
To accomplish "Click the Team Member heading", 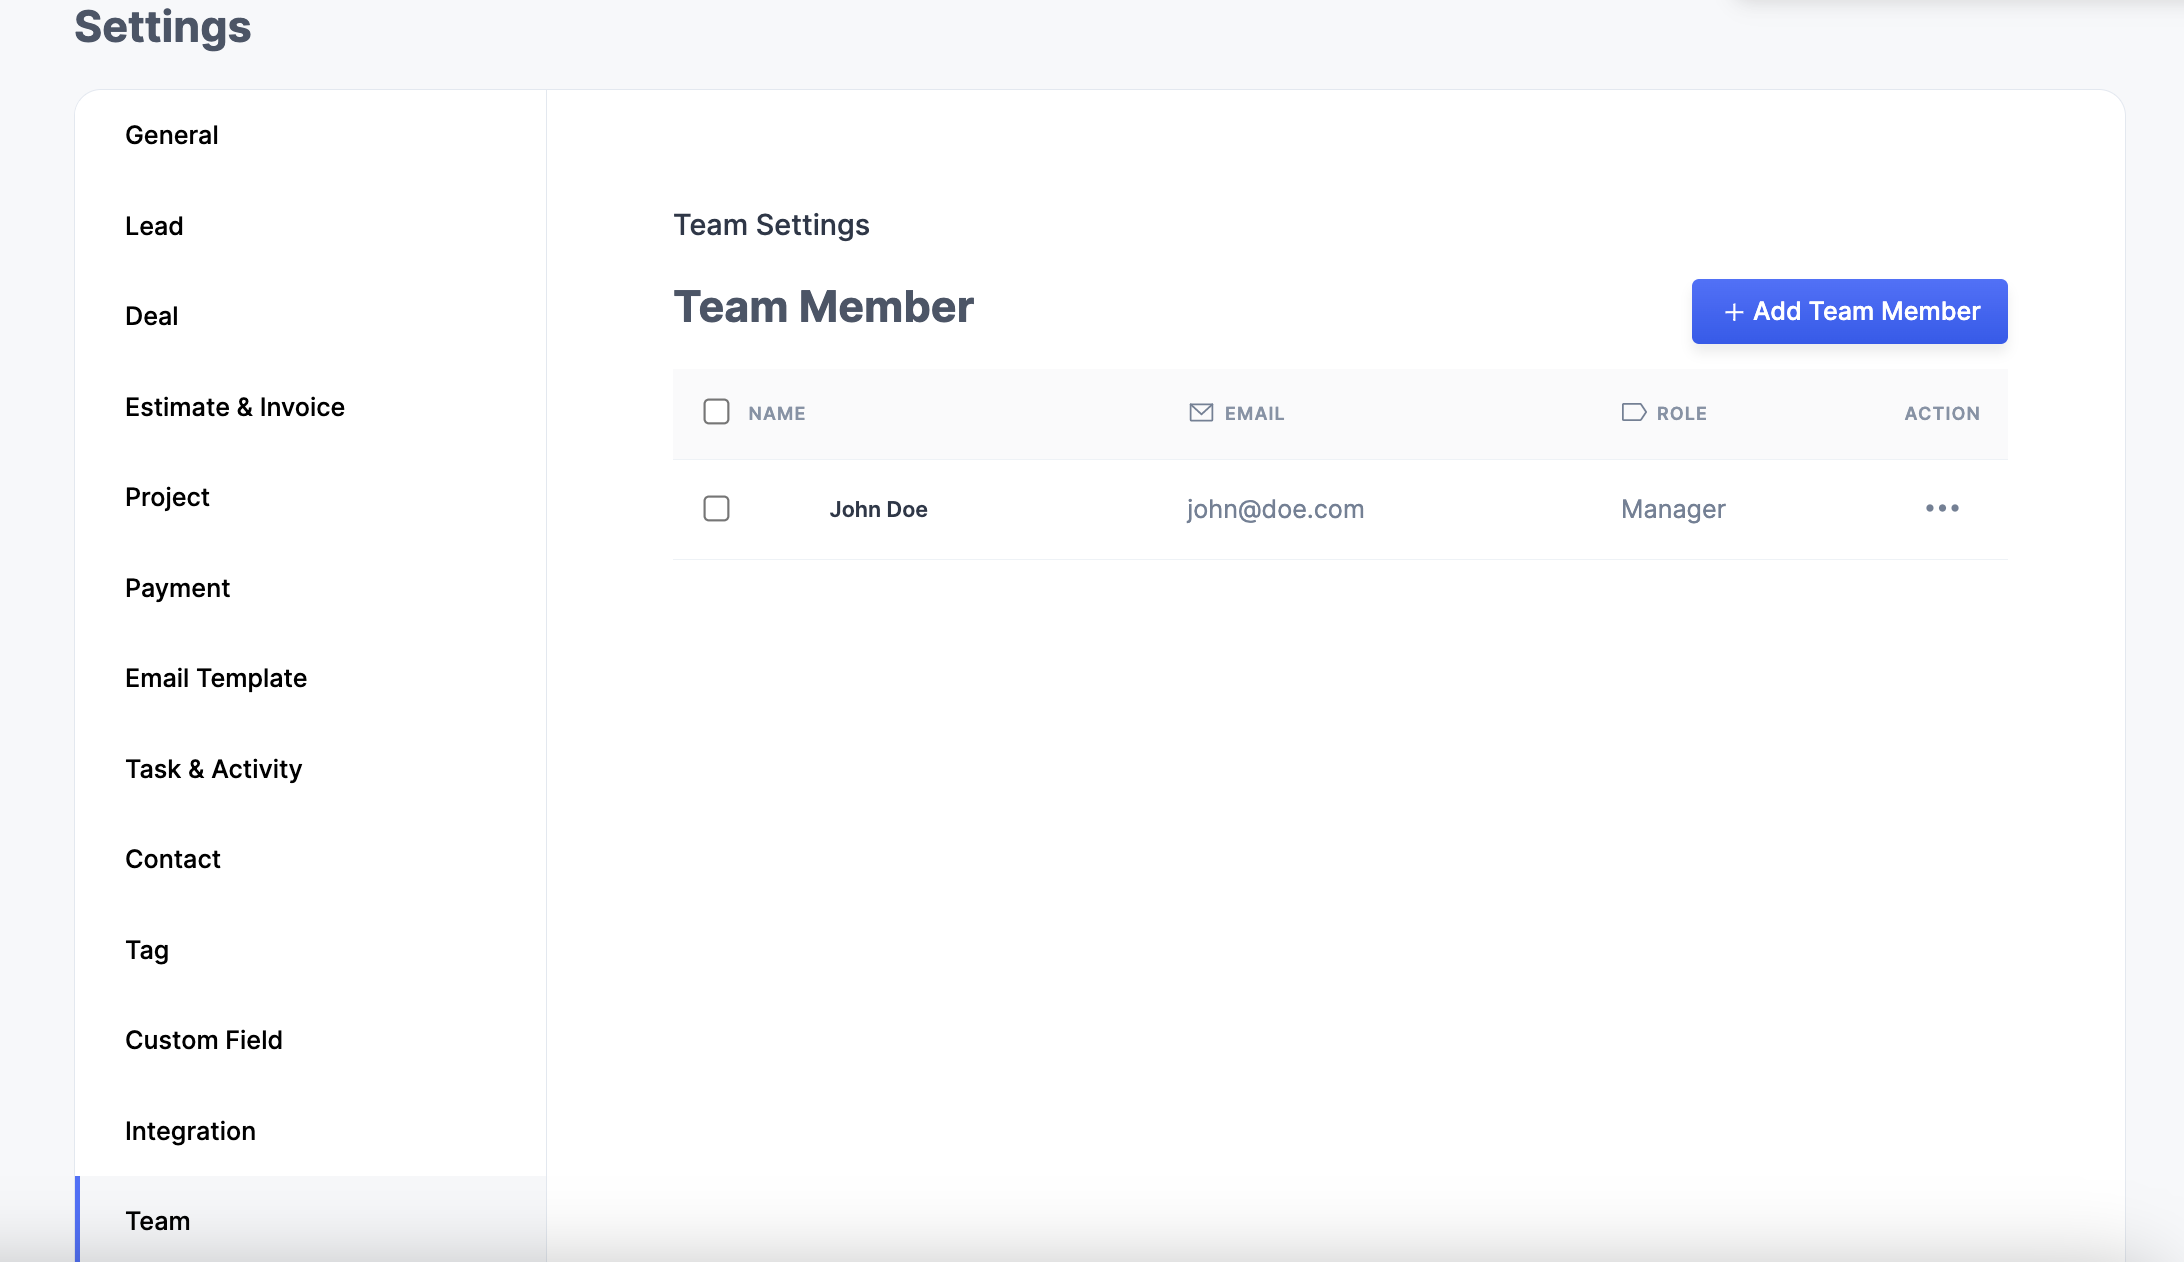I will [823, 307].
